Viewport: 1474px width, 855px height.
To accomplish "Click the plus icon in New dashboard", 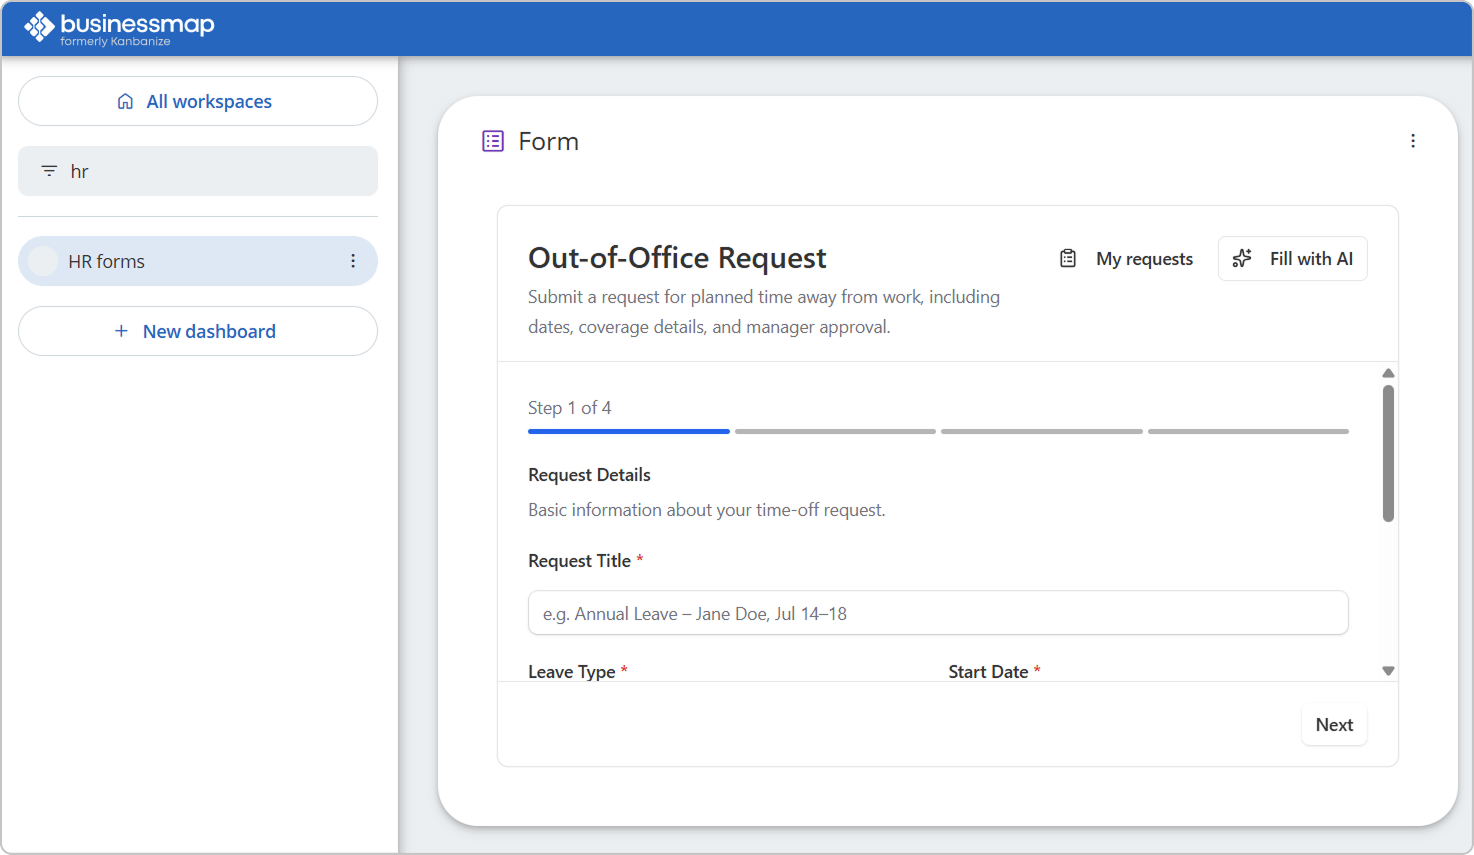I will (x=121, y=331).
